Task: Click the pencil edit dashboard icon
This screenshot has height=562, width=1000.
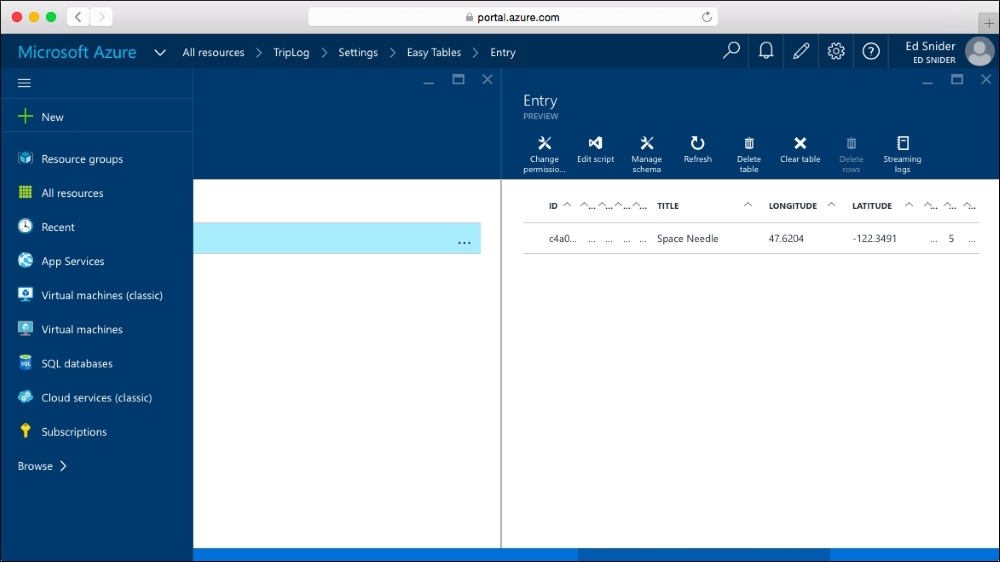Action: [x=801, y=50]
